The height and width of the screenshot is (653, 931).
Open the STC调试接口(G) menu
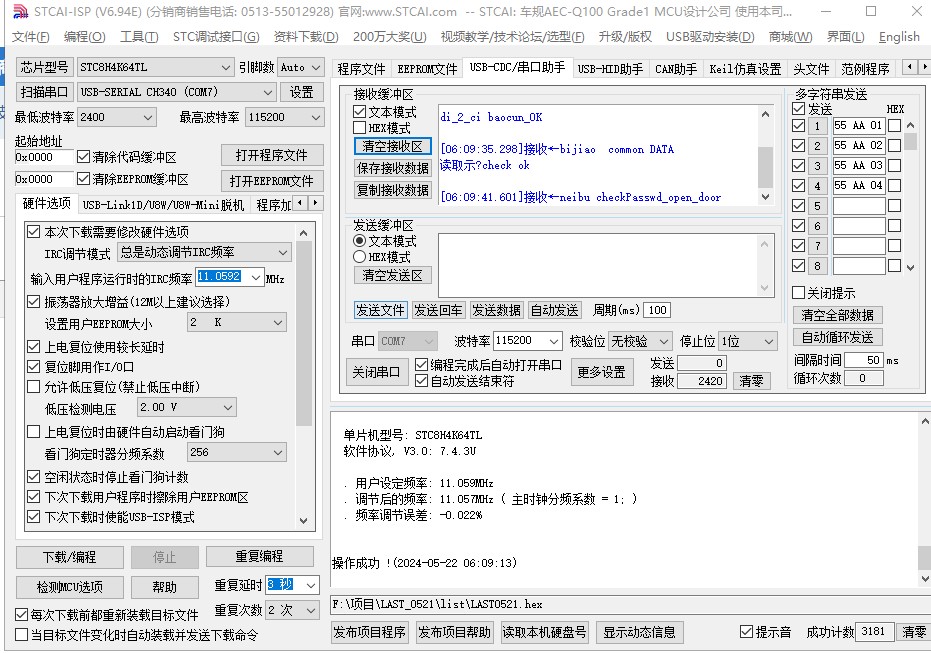(x=216, y=37)
